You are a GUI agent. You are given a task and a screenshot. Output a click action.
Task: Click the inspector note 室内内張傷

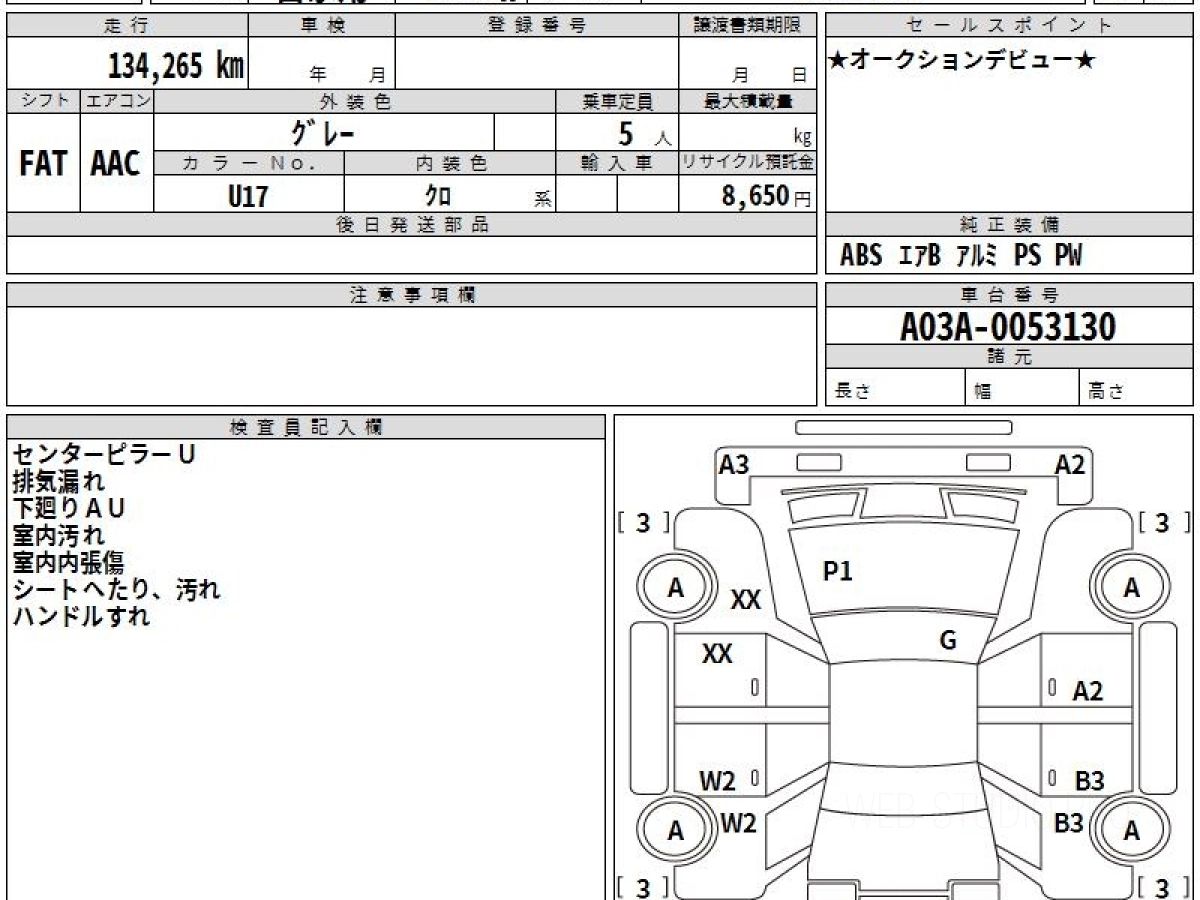pyautogui.click(x=68, y=562)
